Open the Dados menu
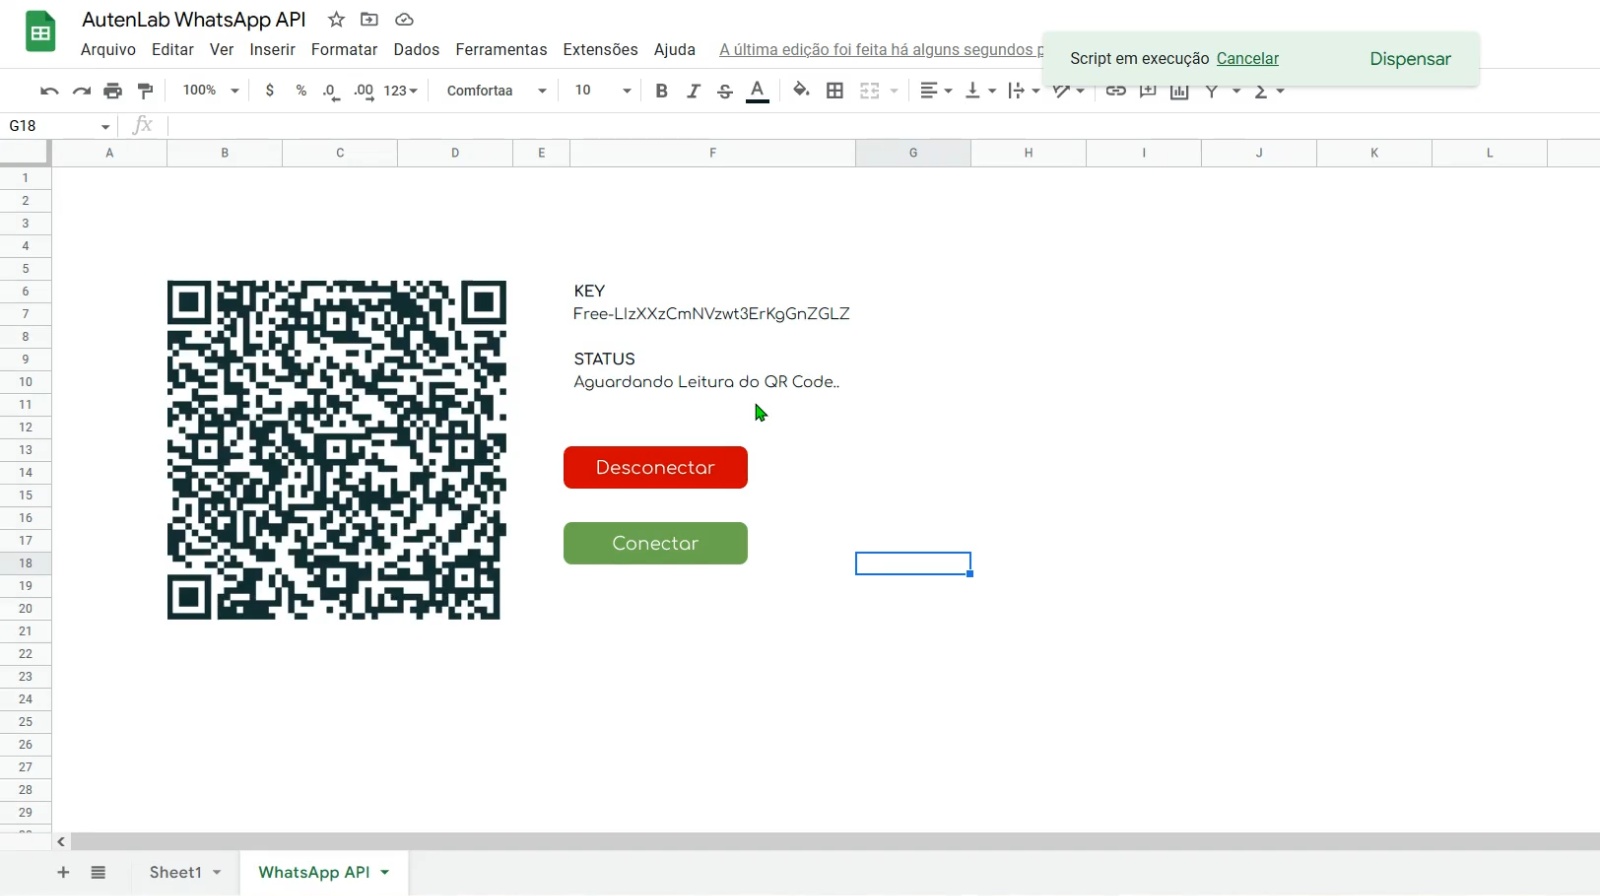This screenshot has width=1600, height=896. [416, 49]
